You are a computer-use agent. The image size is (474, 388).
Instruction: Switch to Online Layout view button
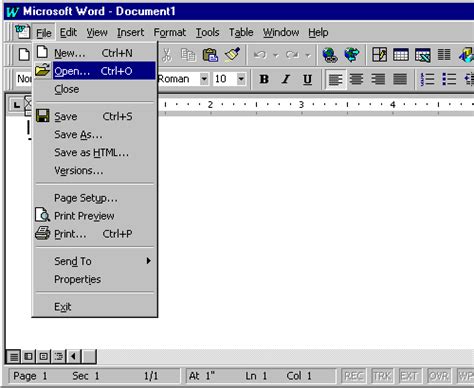coord(28,357)
